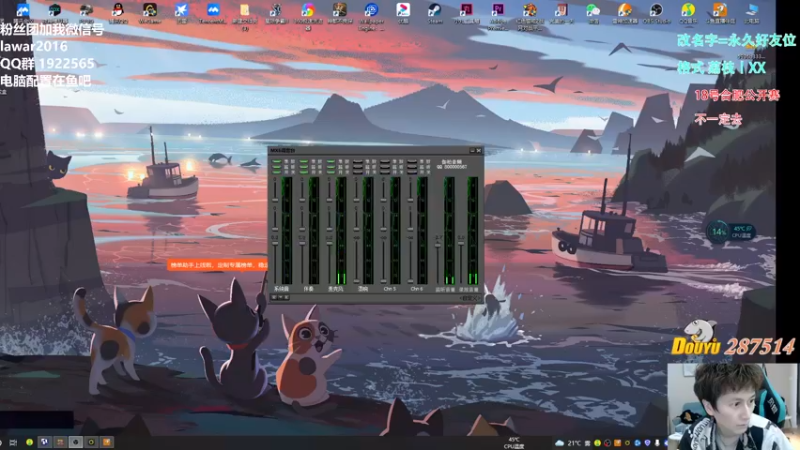Image resolution: width=800 pixels, height=450 pixels.
Task: Click the weather 21°C tray item
Action: pyautogui.click(x=569, y=443)
